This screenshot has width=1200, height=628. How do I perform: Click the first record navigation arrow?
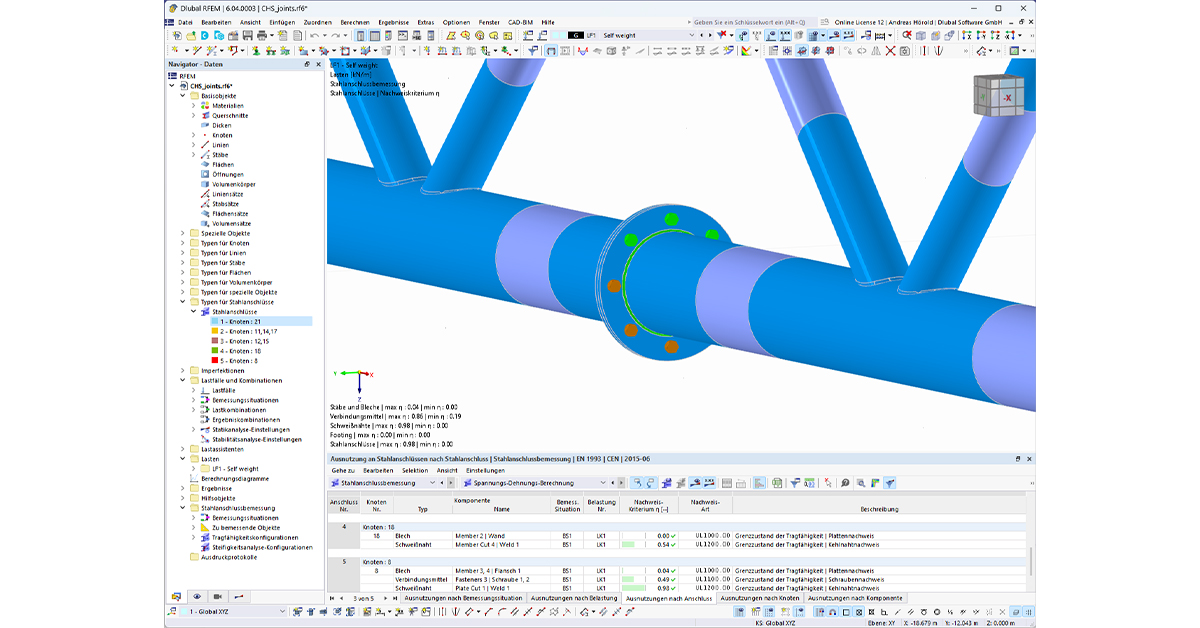pyautogui.click(x=332, y=598)
